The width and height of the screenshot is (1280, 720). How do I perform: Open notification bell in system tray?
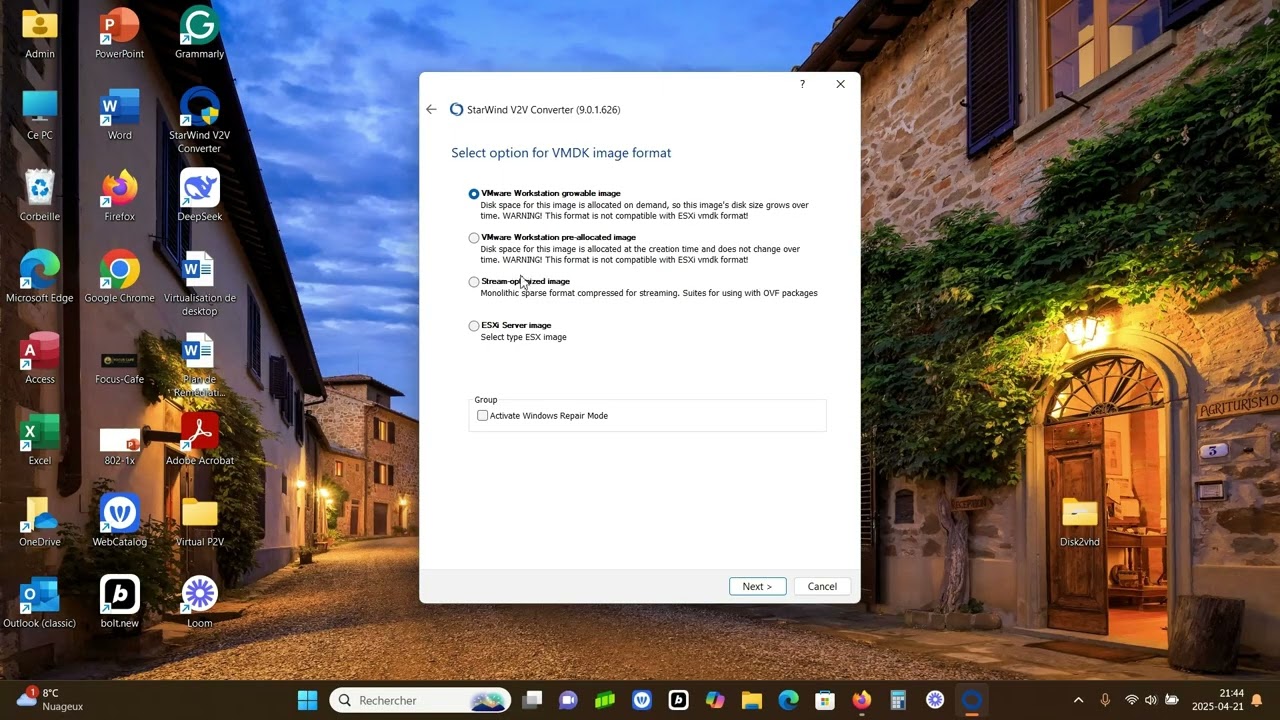click(1257, 700)
